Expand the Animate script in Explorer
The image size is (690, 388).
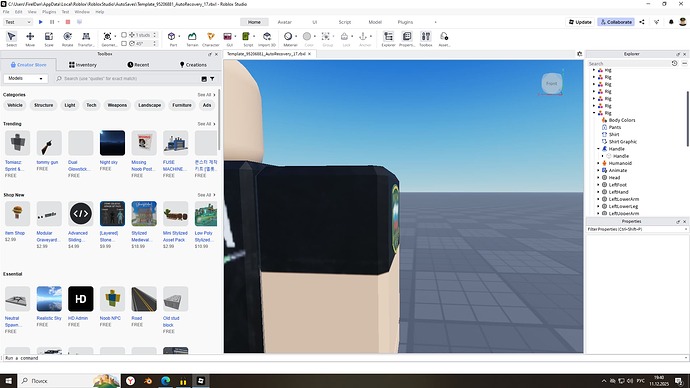pos(598,170)
